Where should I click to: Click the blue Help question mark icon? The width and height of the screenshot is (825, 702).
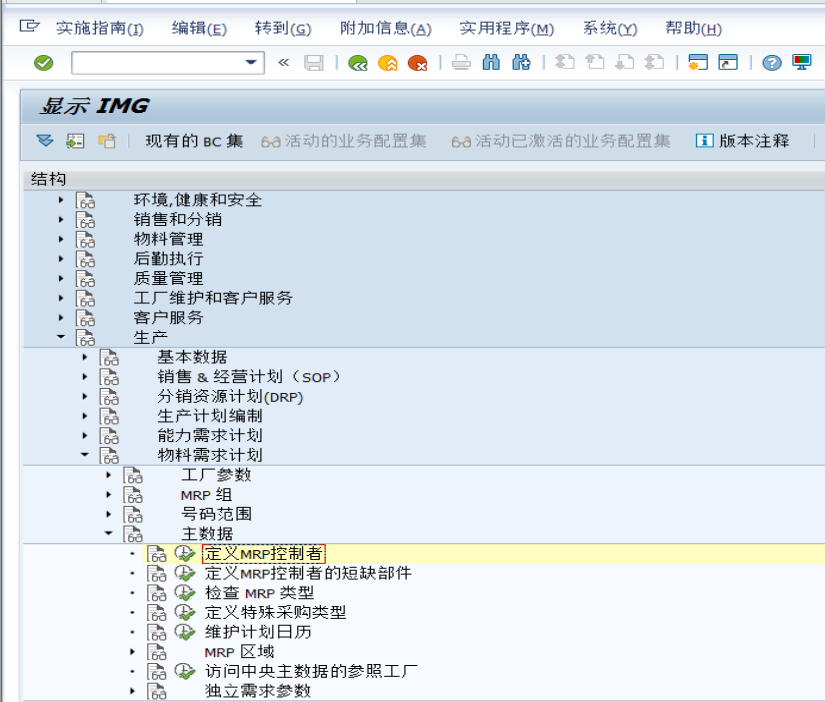point(772,63)
